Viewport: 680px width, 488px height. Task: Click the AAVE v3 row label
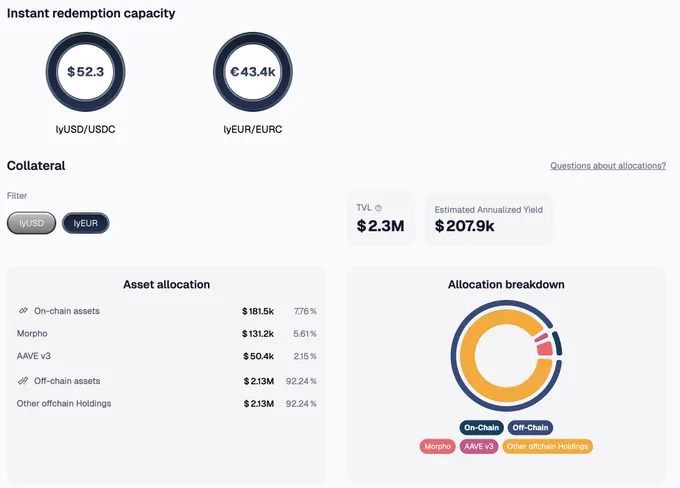pos(33,356)
